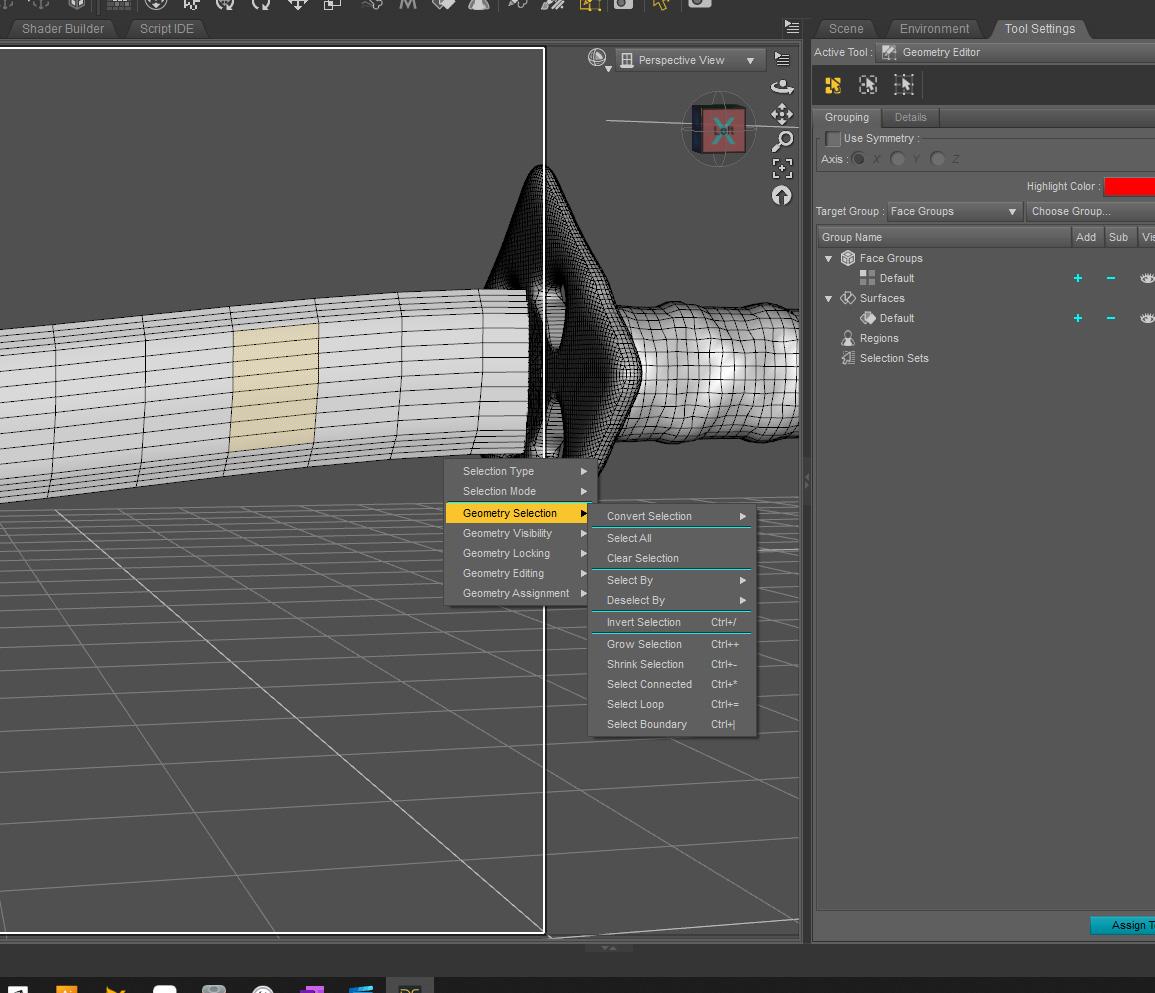The height and width of the screenshot is (993, 1155).
Task: Select the polygon selection mode icon
Action: tap(833, 86)
